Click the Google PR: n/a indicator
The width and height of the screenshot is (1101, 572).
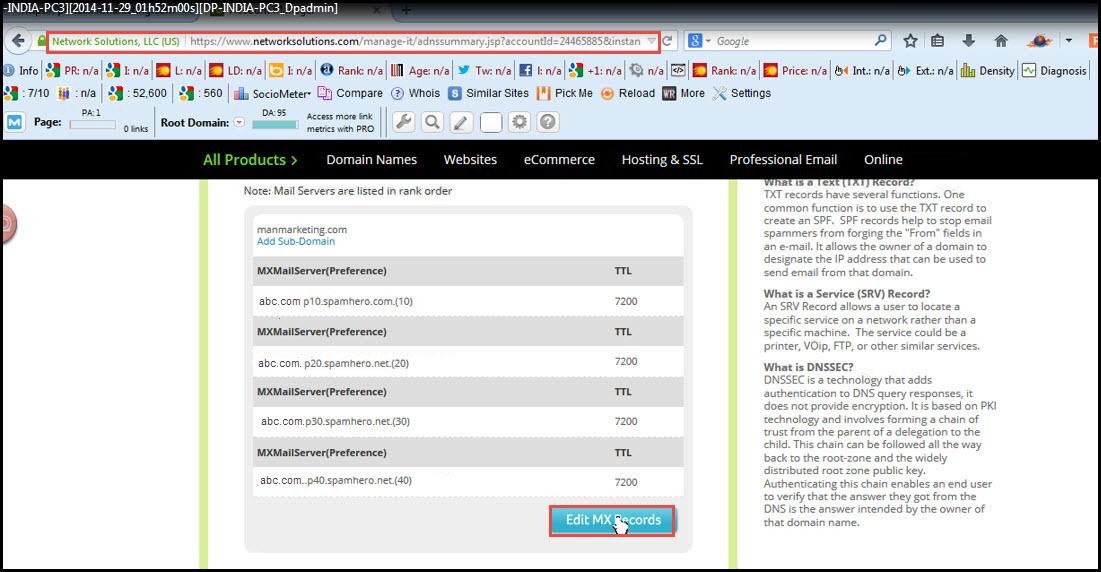tap(72, 70)
